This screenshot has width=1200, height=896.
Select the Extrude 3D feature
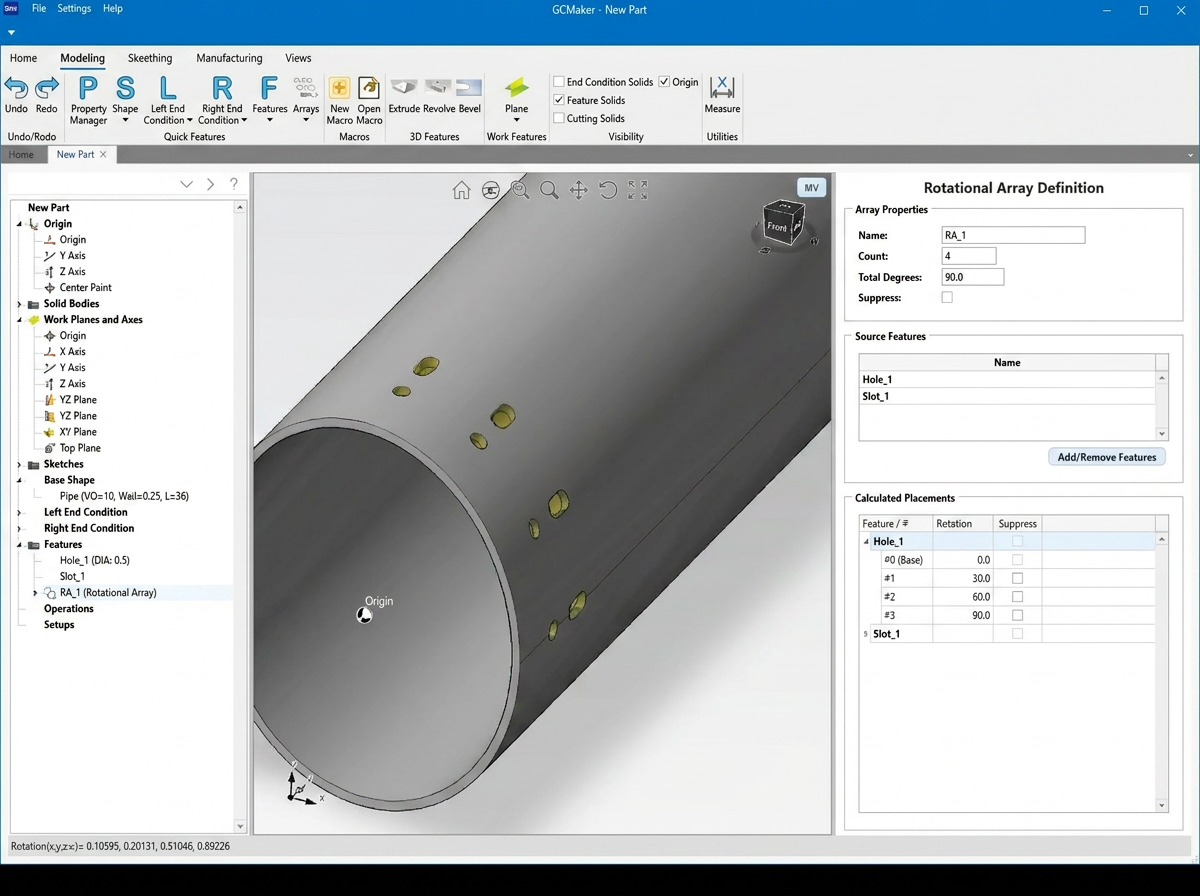tap(404, 95)
